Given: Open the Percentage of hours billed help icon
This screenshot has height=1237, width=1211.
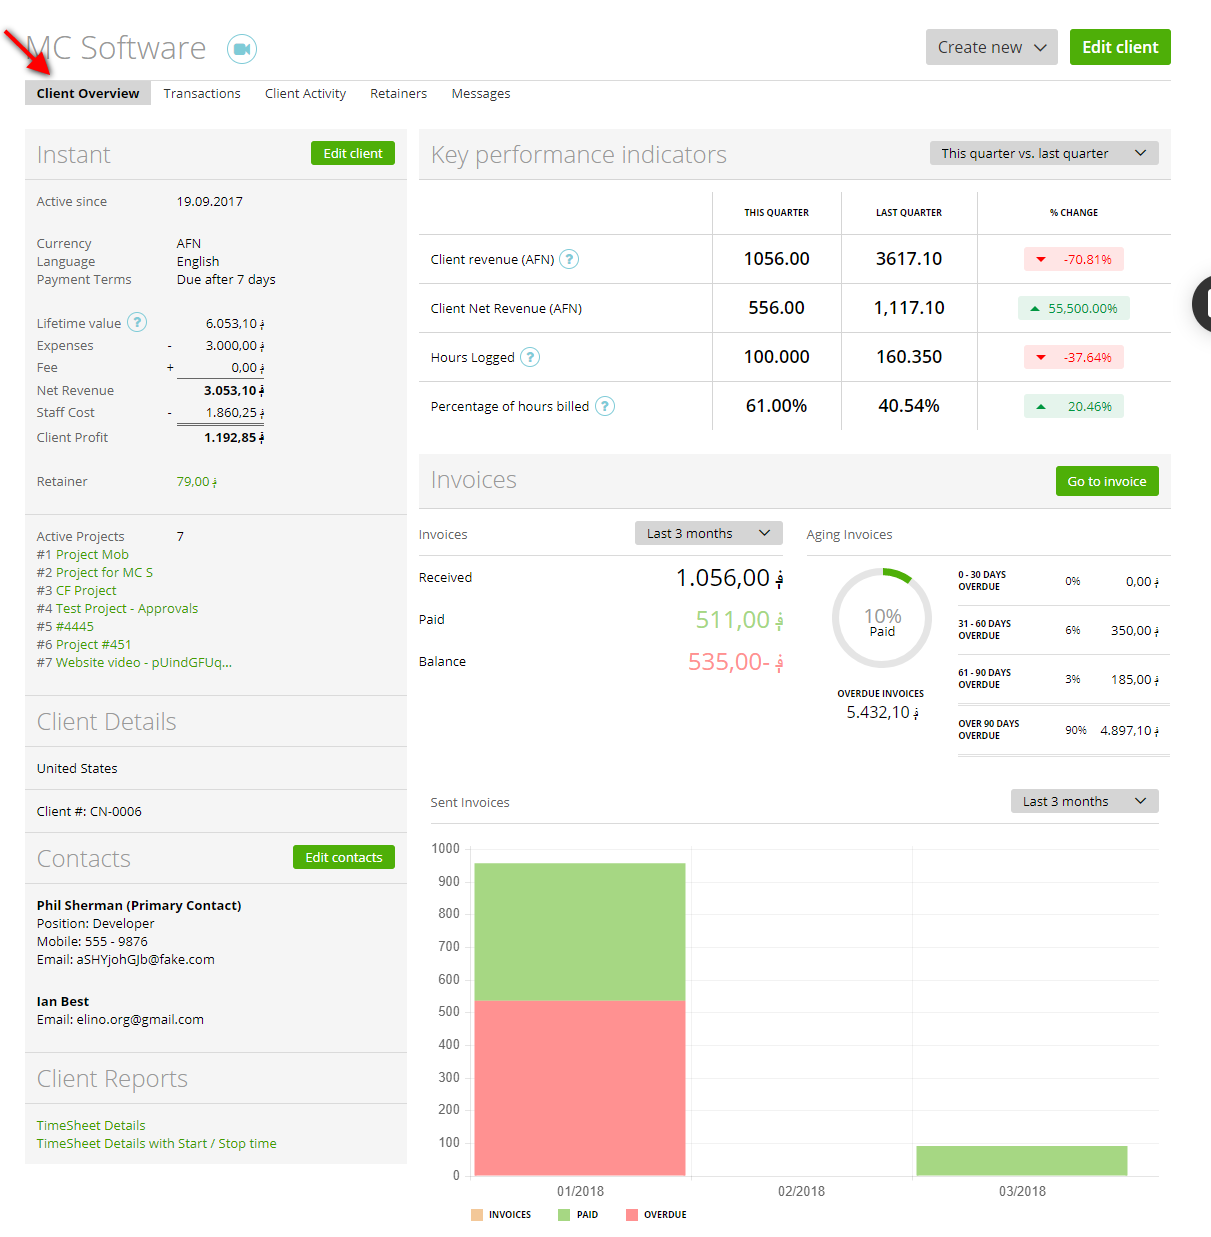Looking at the screenshot, I should click(x=605, y=406).
